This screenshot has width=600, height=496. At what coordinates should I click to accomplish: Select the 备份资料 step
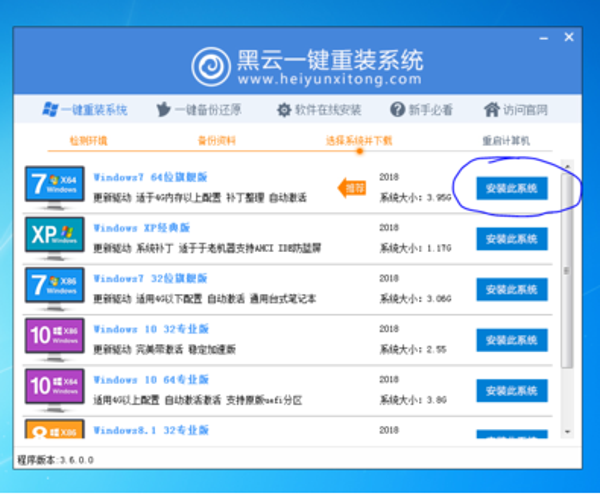(x=217, y=141)
